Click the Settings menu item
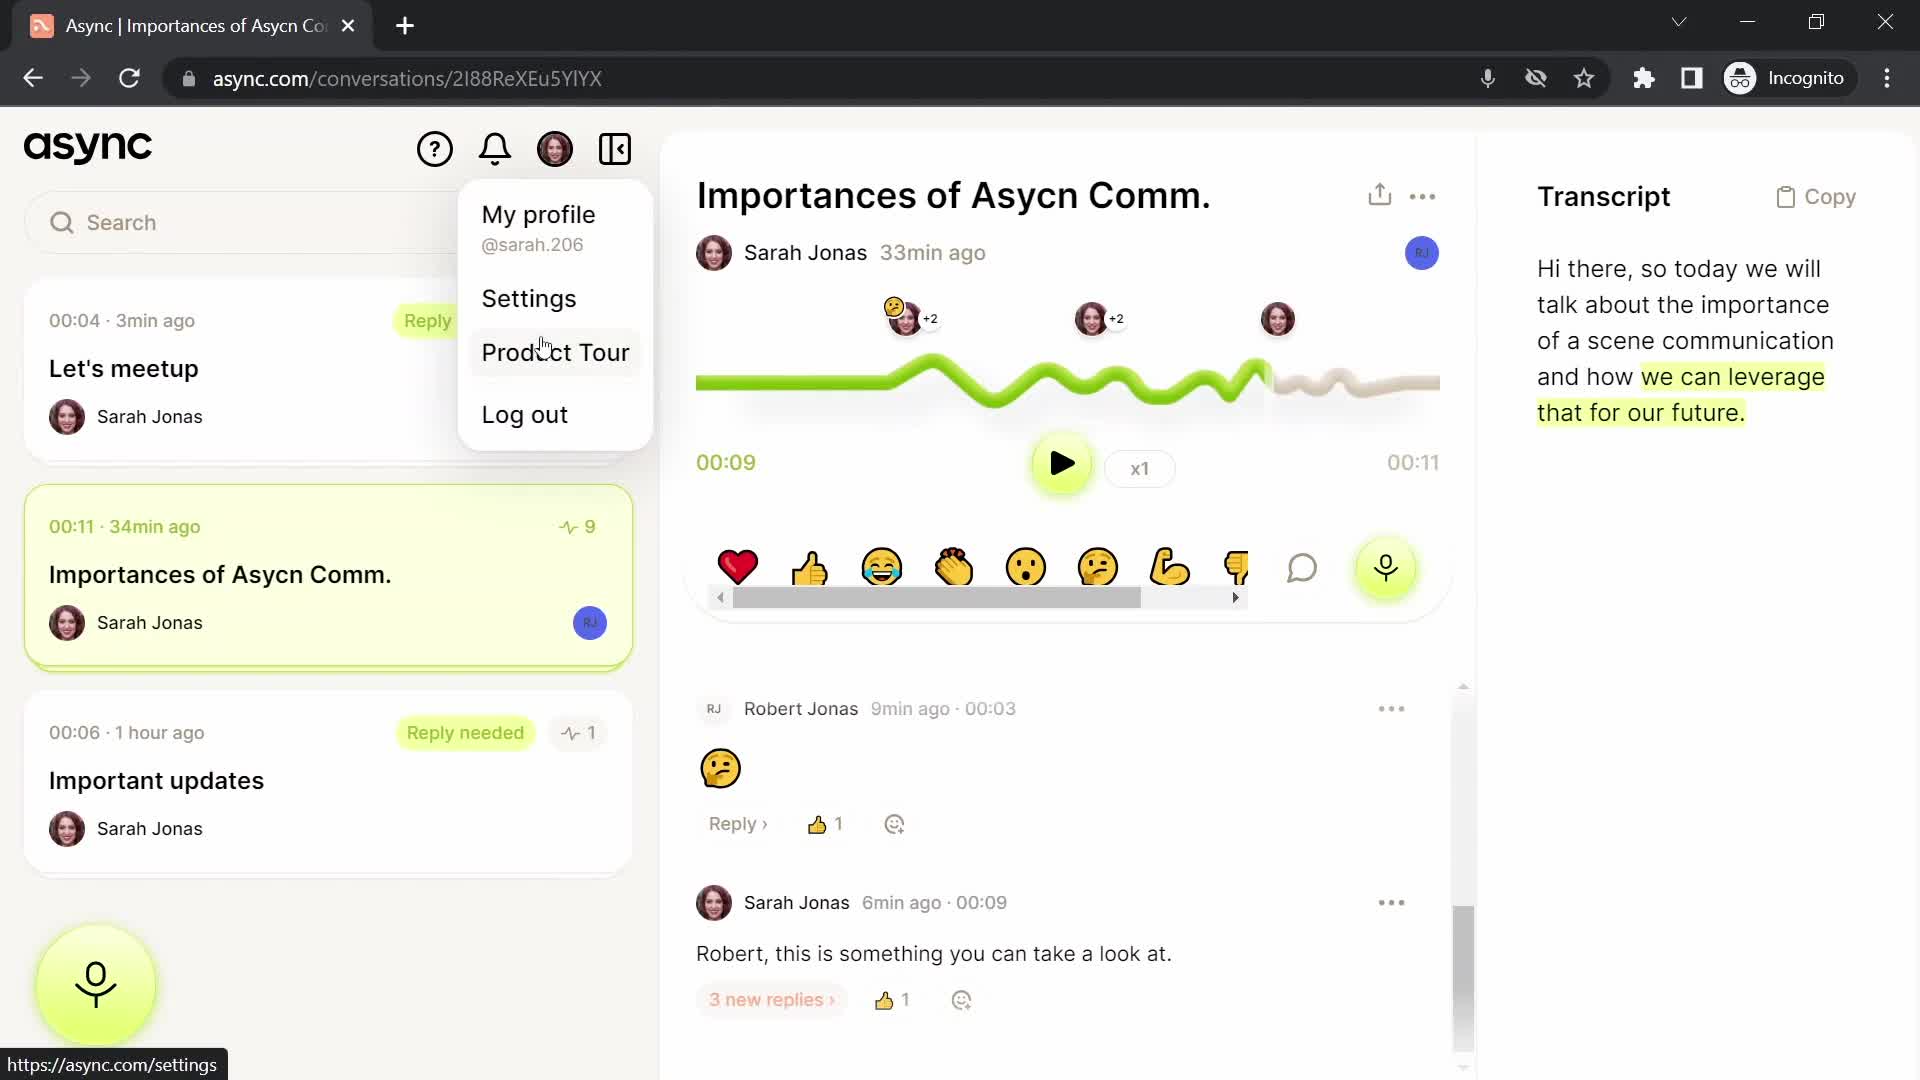This screenshot has height=1080, width=1920. coord(530,298)
